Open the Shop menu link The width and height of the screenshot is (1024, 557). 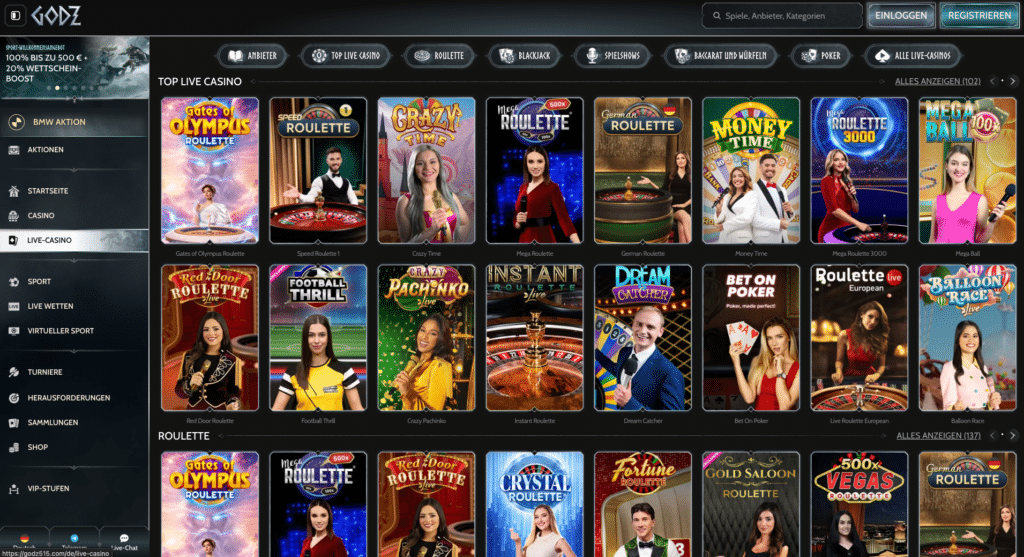coord(37,447)
